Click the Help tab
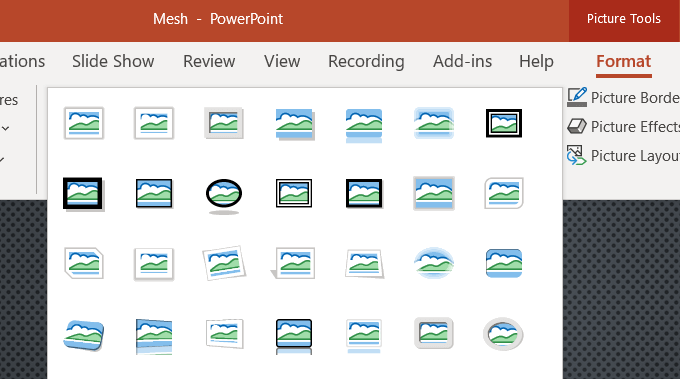This screenshot has height=379, width=680. click(x=536, y=61)
